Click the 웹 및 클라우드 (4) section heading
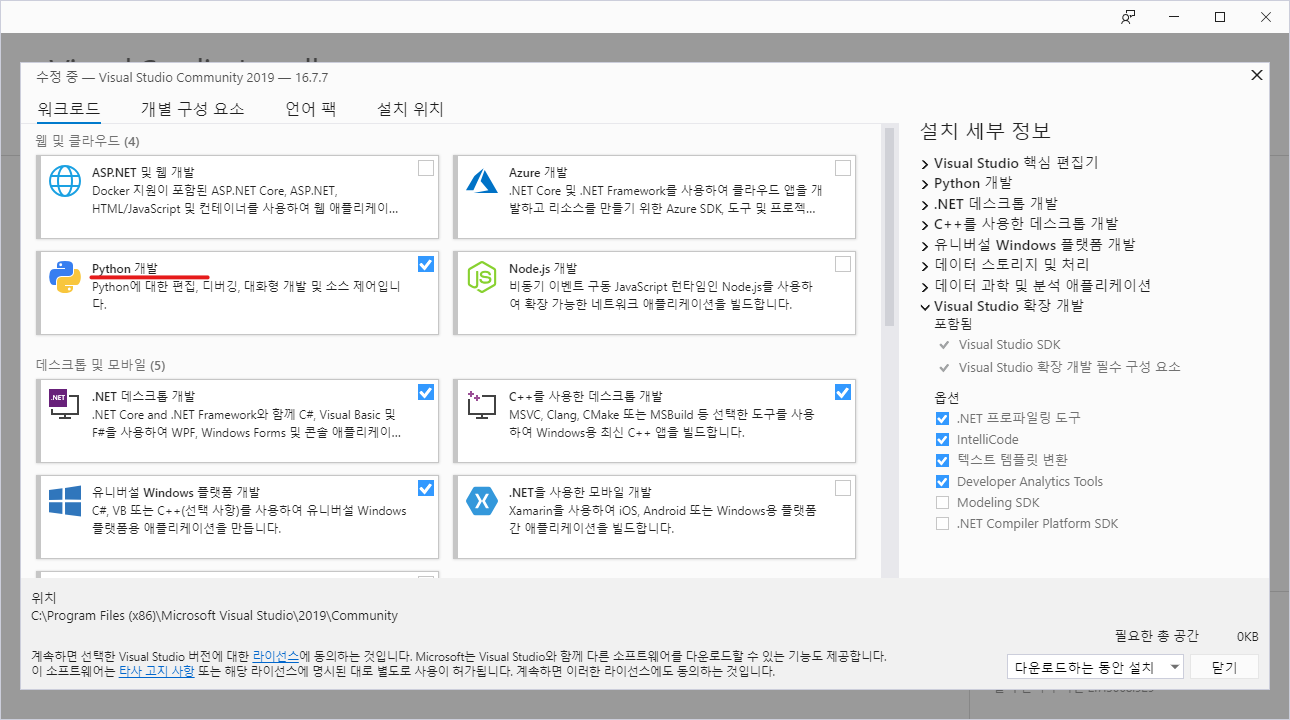The image size is (1290, 720). (88, 140)
